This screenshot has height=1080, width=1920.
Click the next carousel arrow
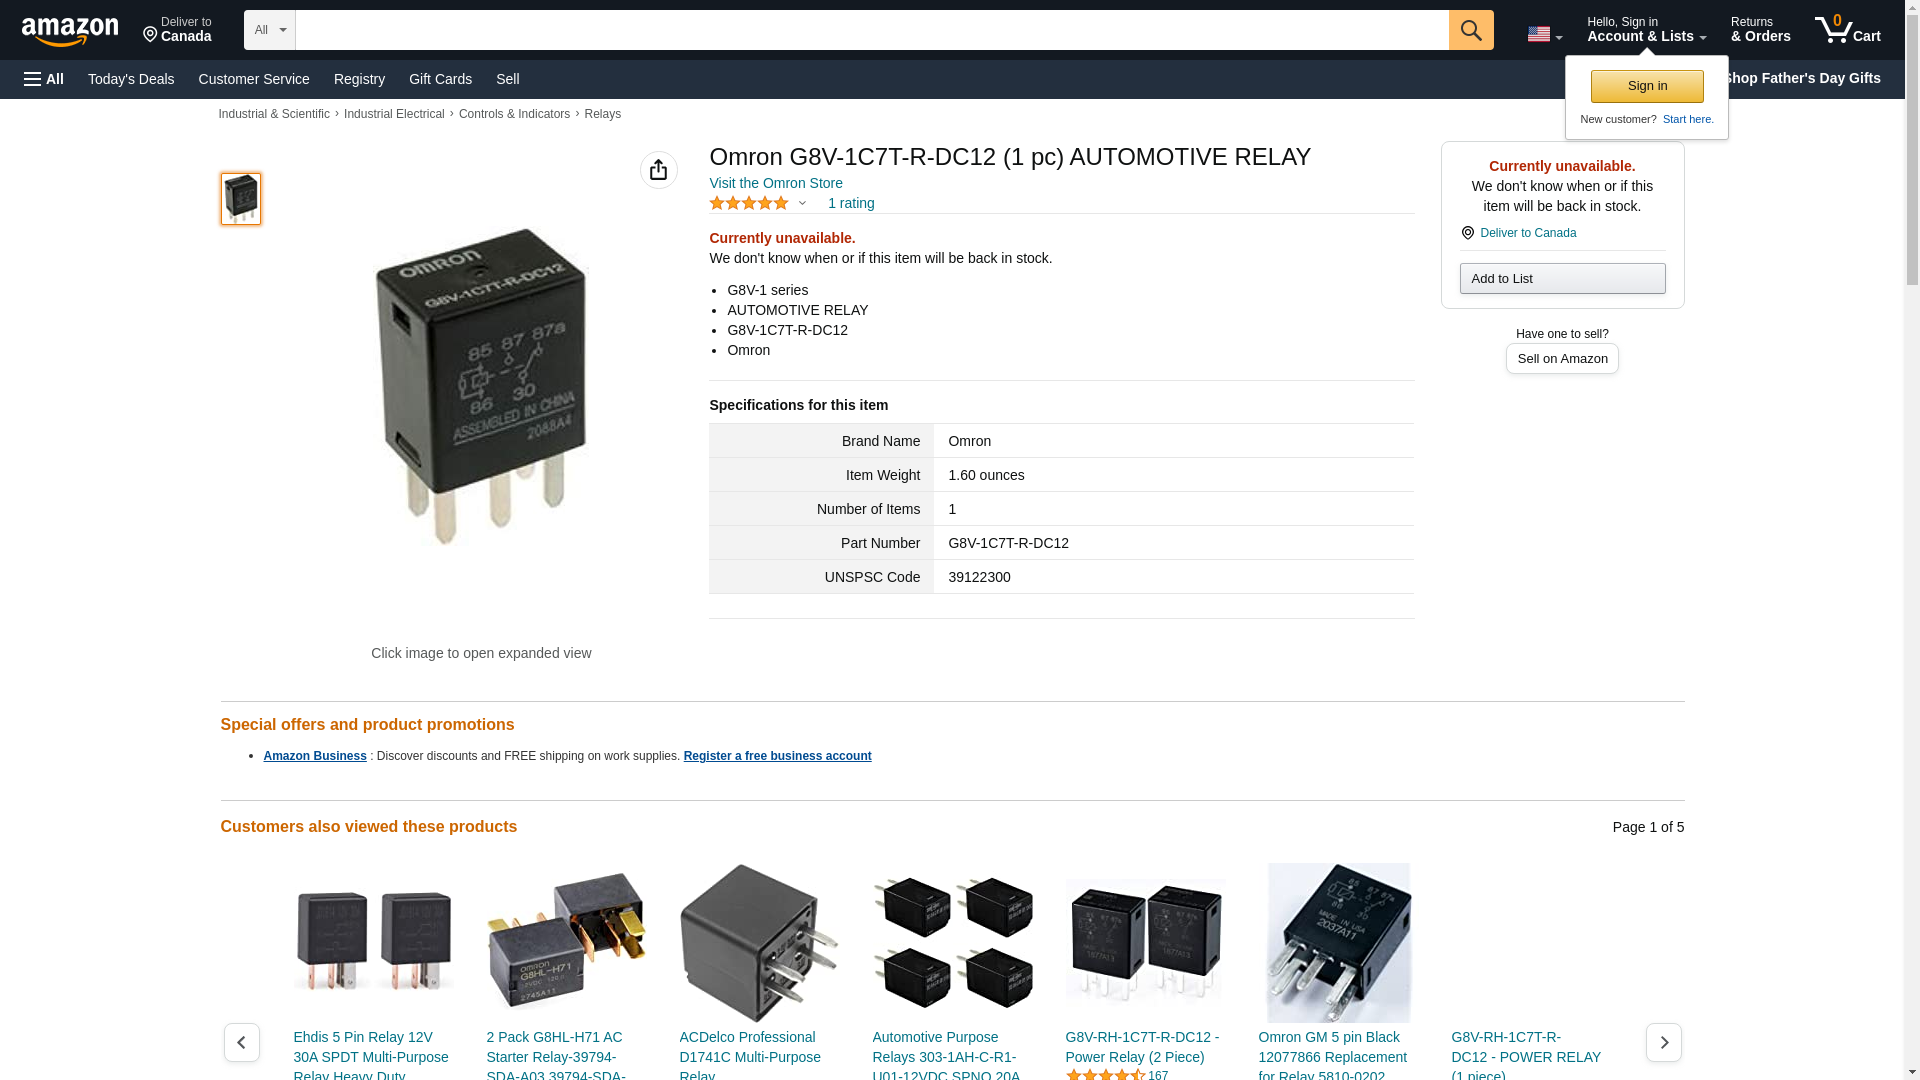pyautogui.click(x=1663, y=1042)
